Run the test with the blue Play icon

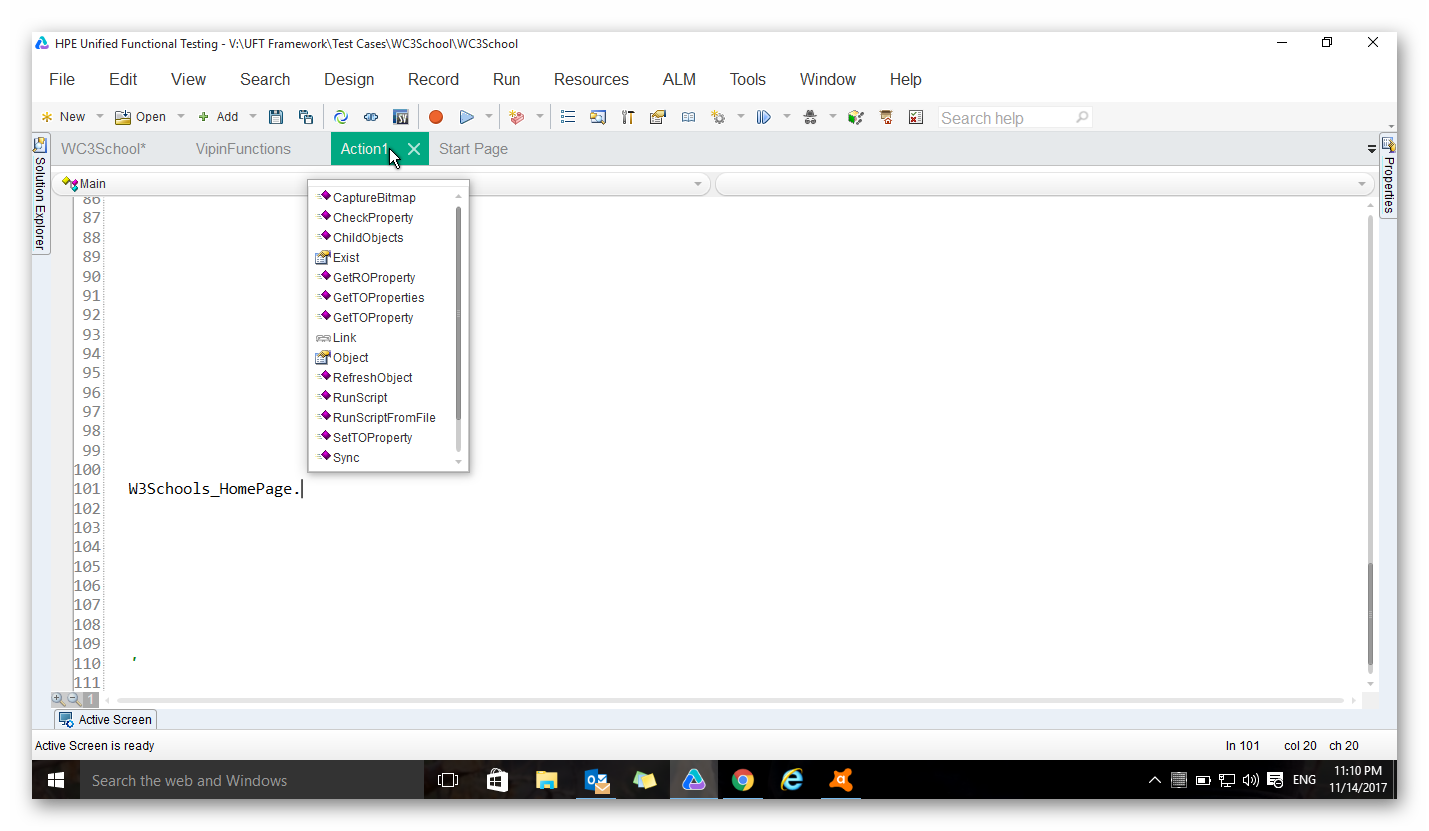466,117
